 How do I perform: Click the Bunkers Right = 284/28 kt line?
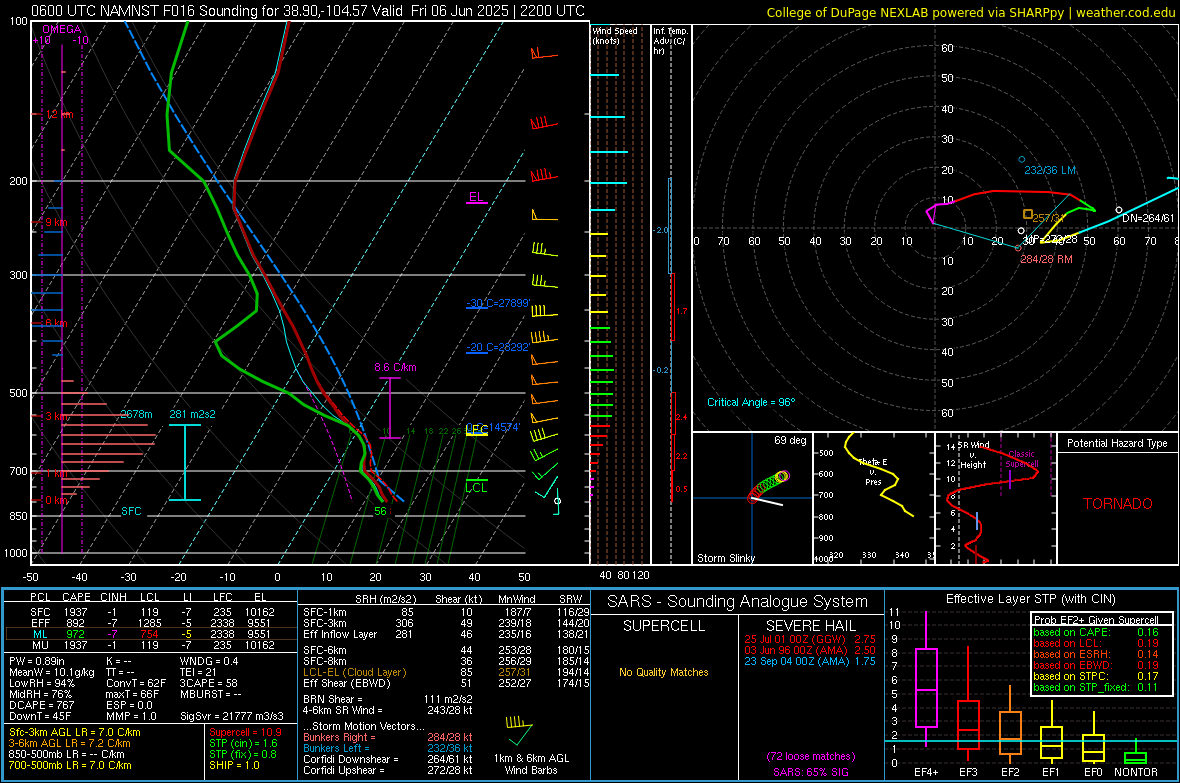[x=388, y=738]
